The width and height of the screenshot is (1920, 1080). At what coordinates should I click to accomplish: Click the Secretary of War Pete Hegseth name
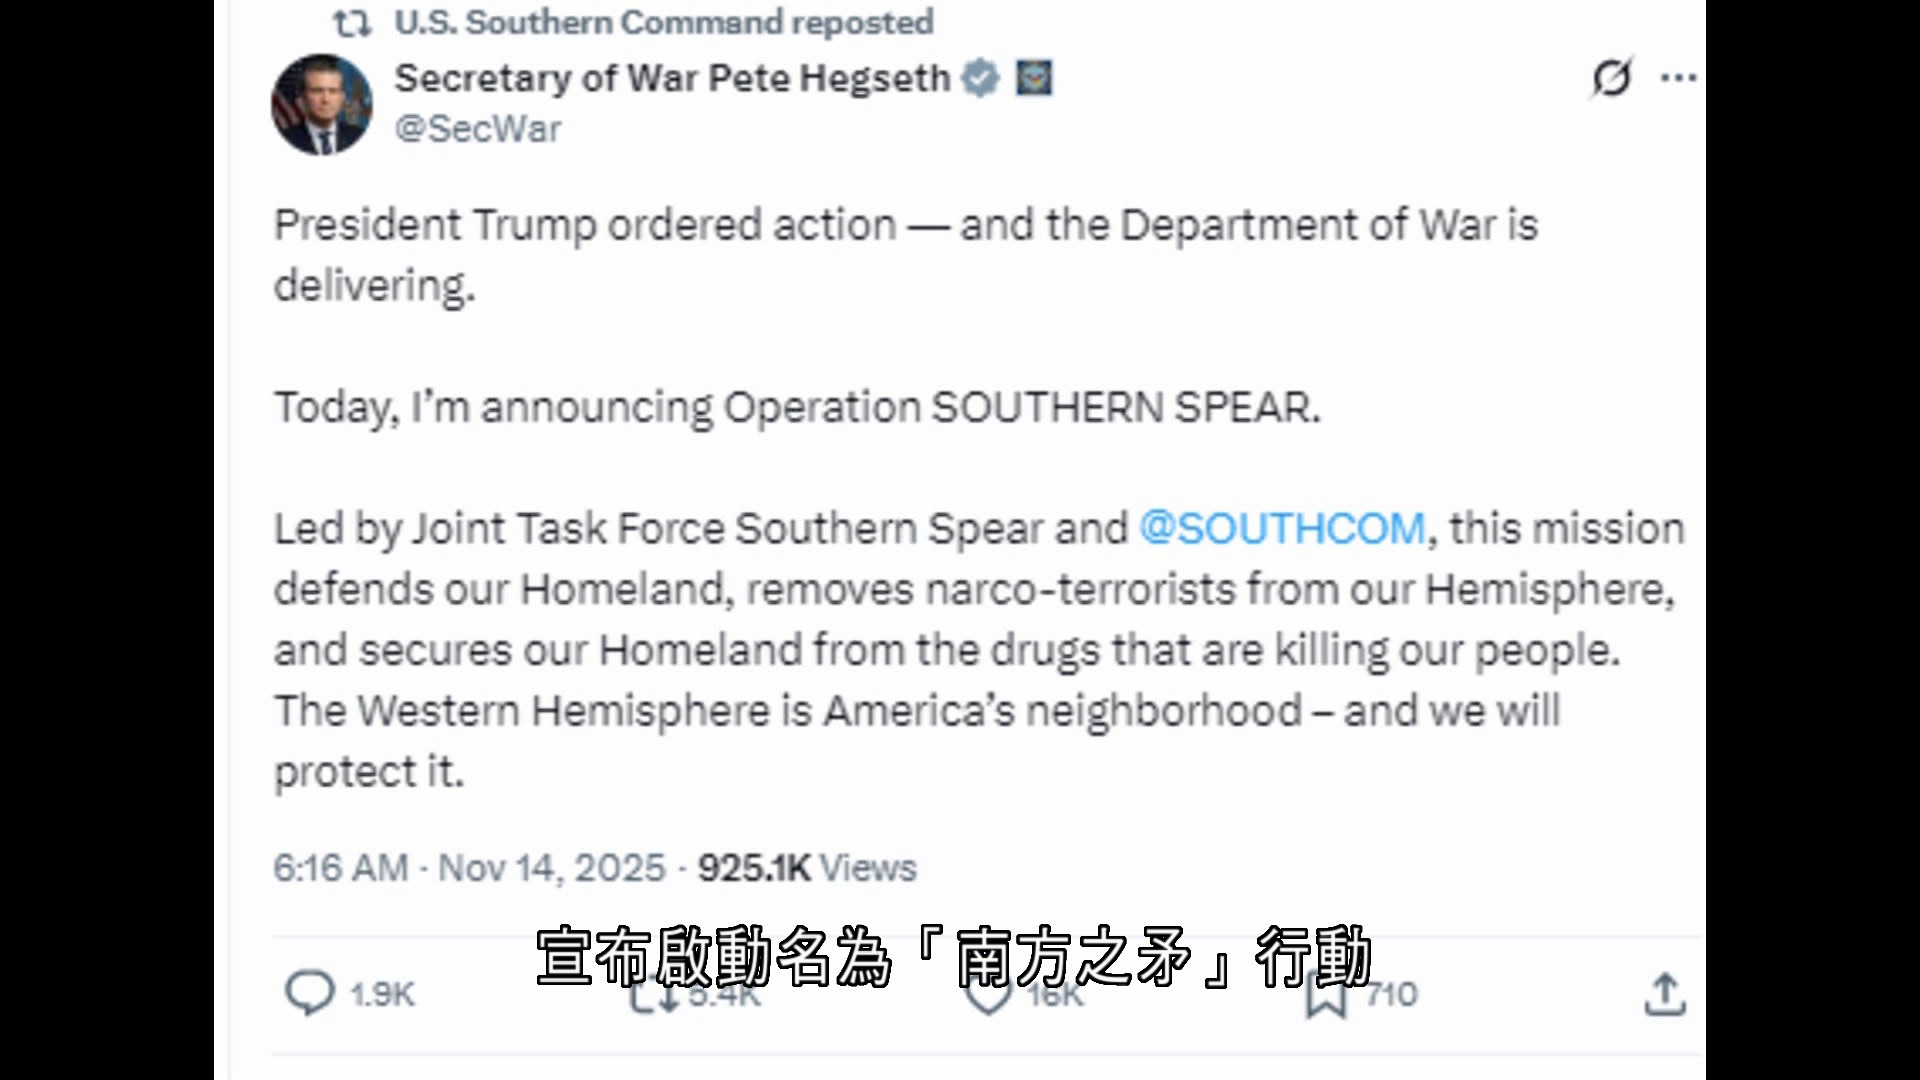click(672, 78)
